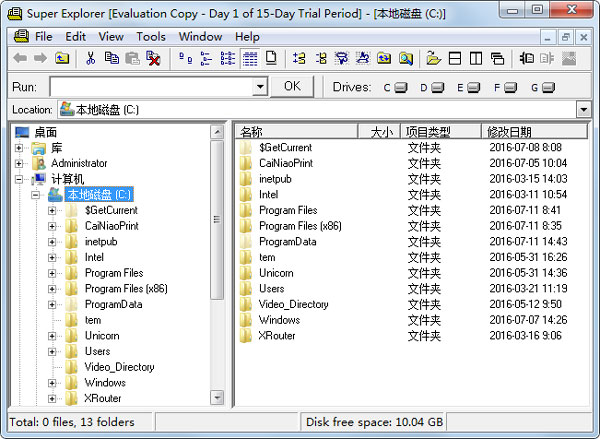
Task: Click the OK button next to Run
Action: (292, 86)
